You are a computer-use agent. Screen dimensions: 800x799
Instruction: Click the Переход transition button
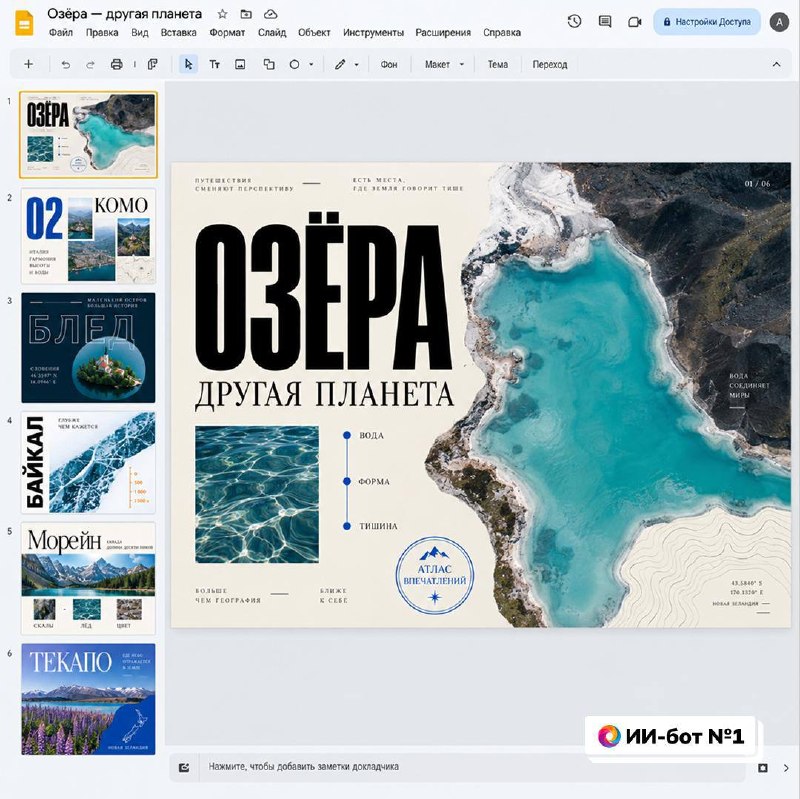pos(549,64)
